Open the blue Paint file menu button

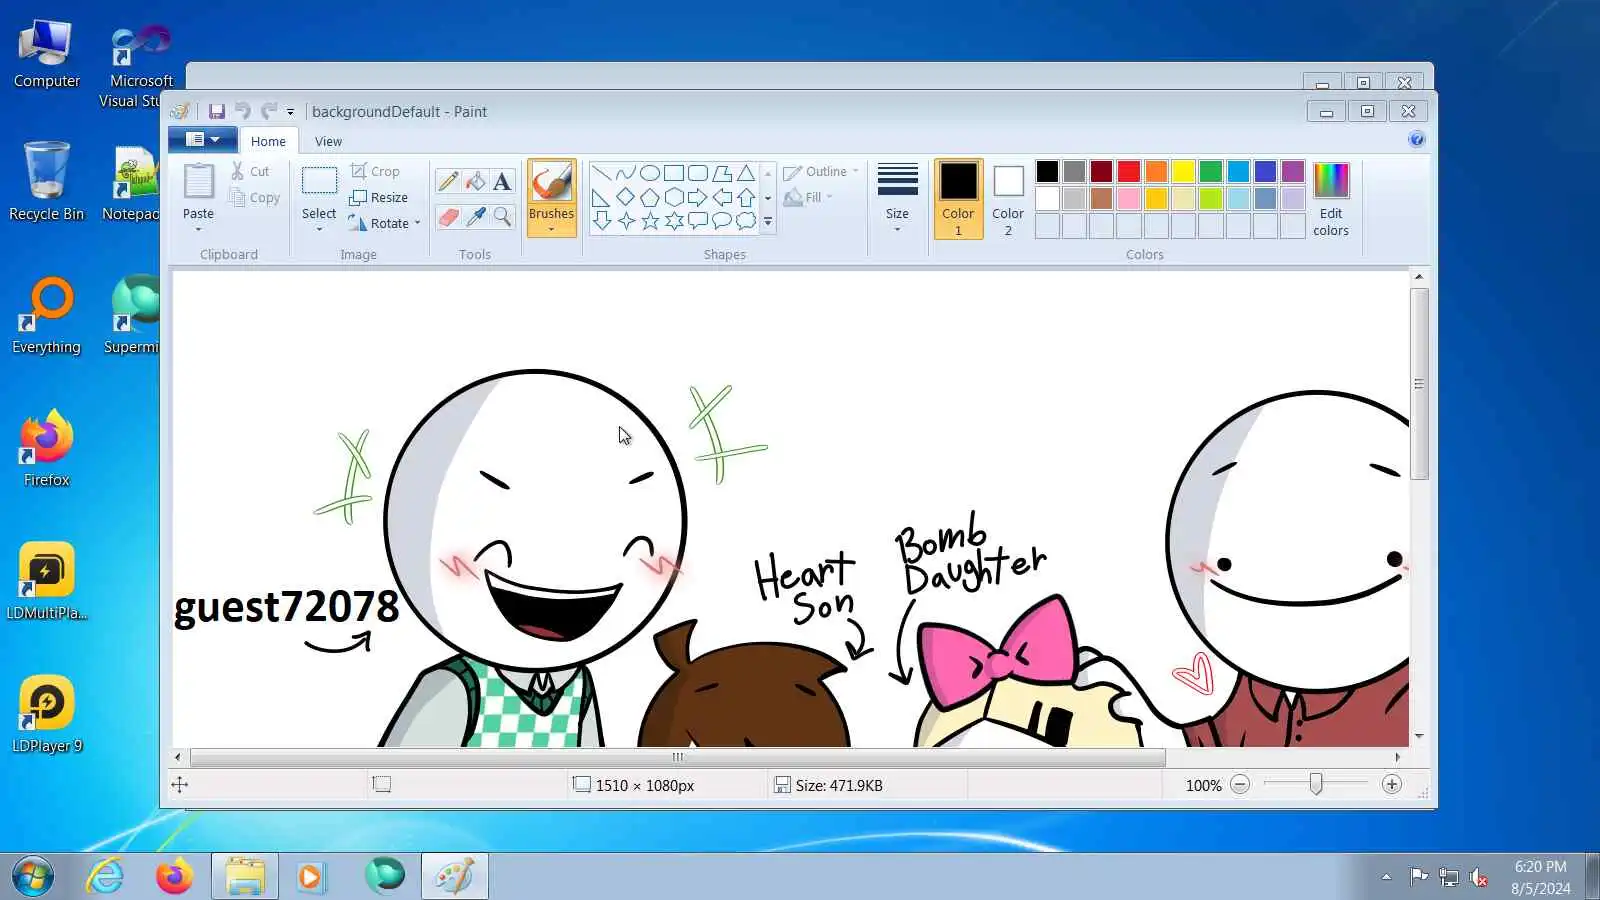pyautogui.click(x=203, y=140)
